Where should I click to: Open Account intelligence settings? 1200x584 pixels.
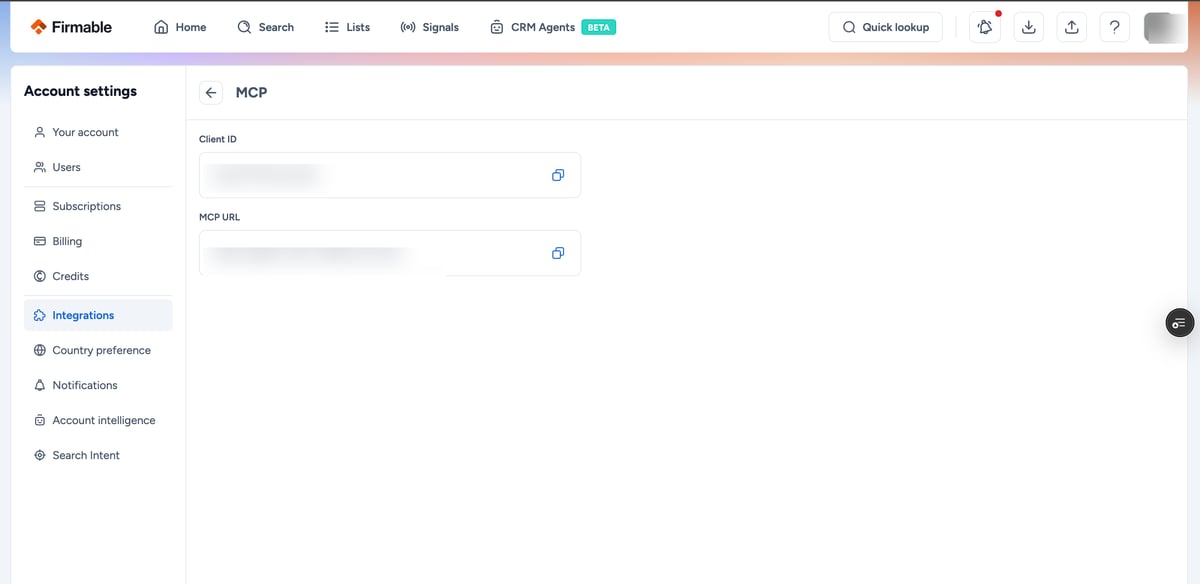coord(98,420)
